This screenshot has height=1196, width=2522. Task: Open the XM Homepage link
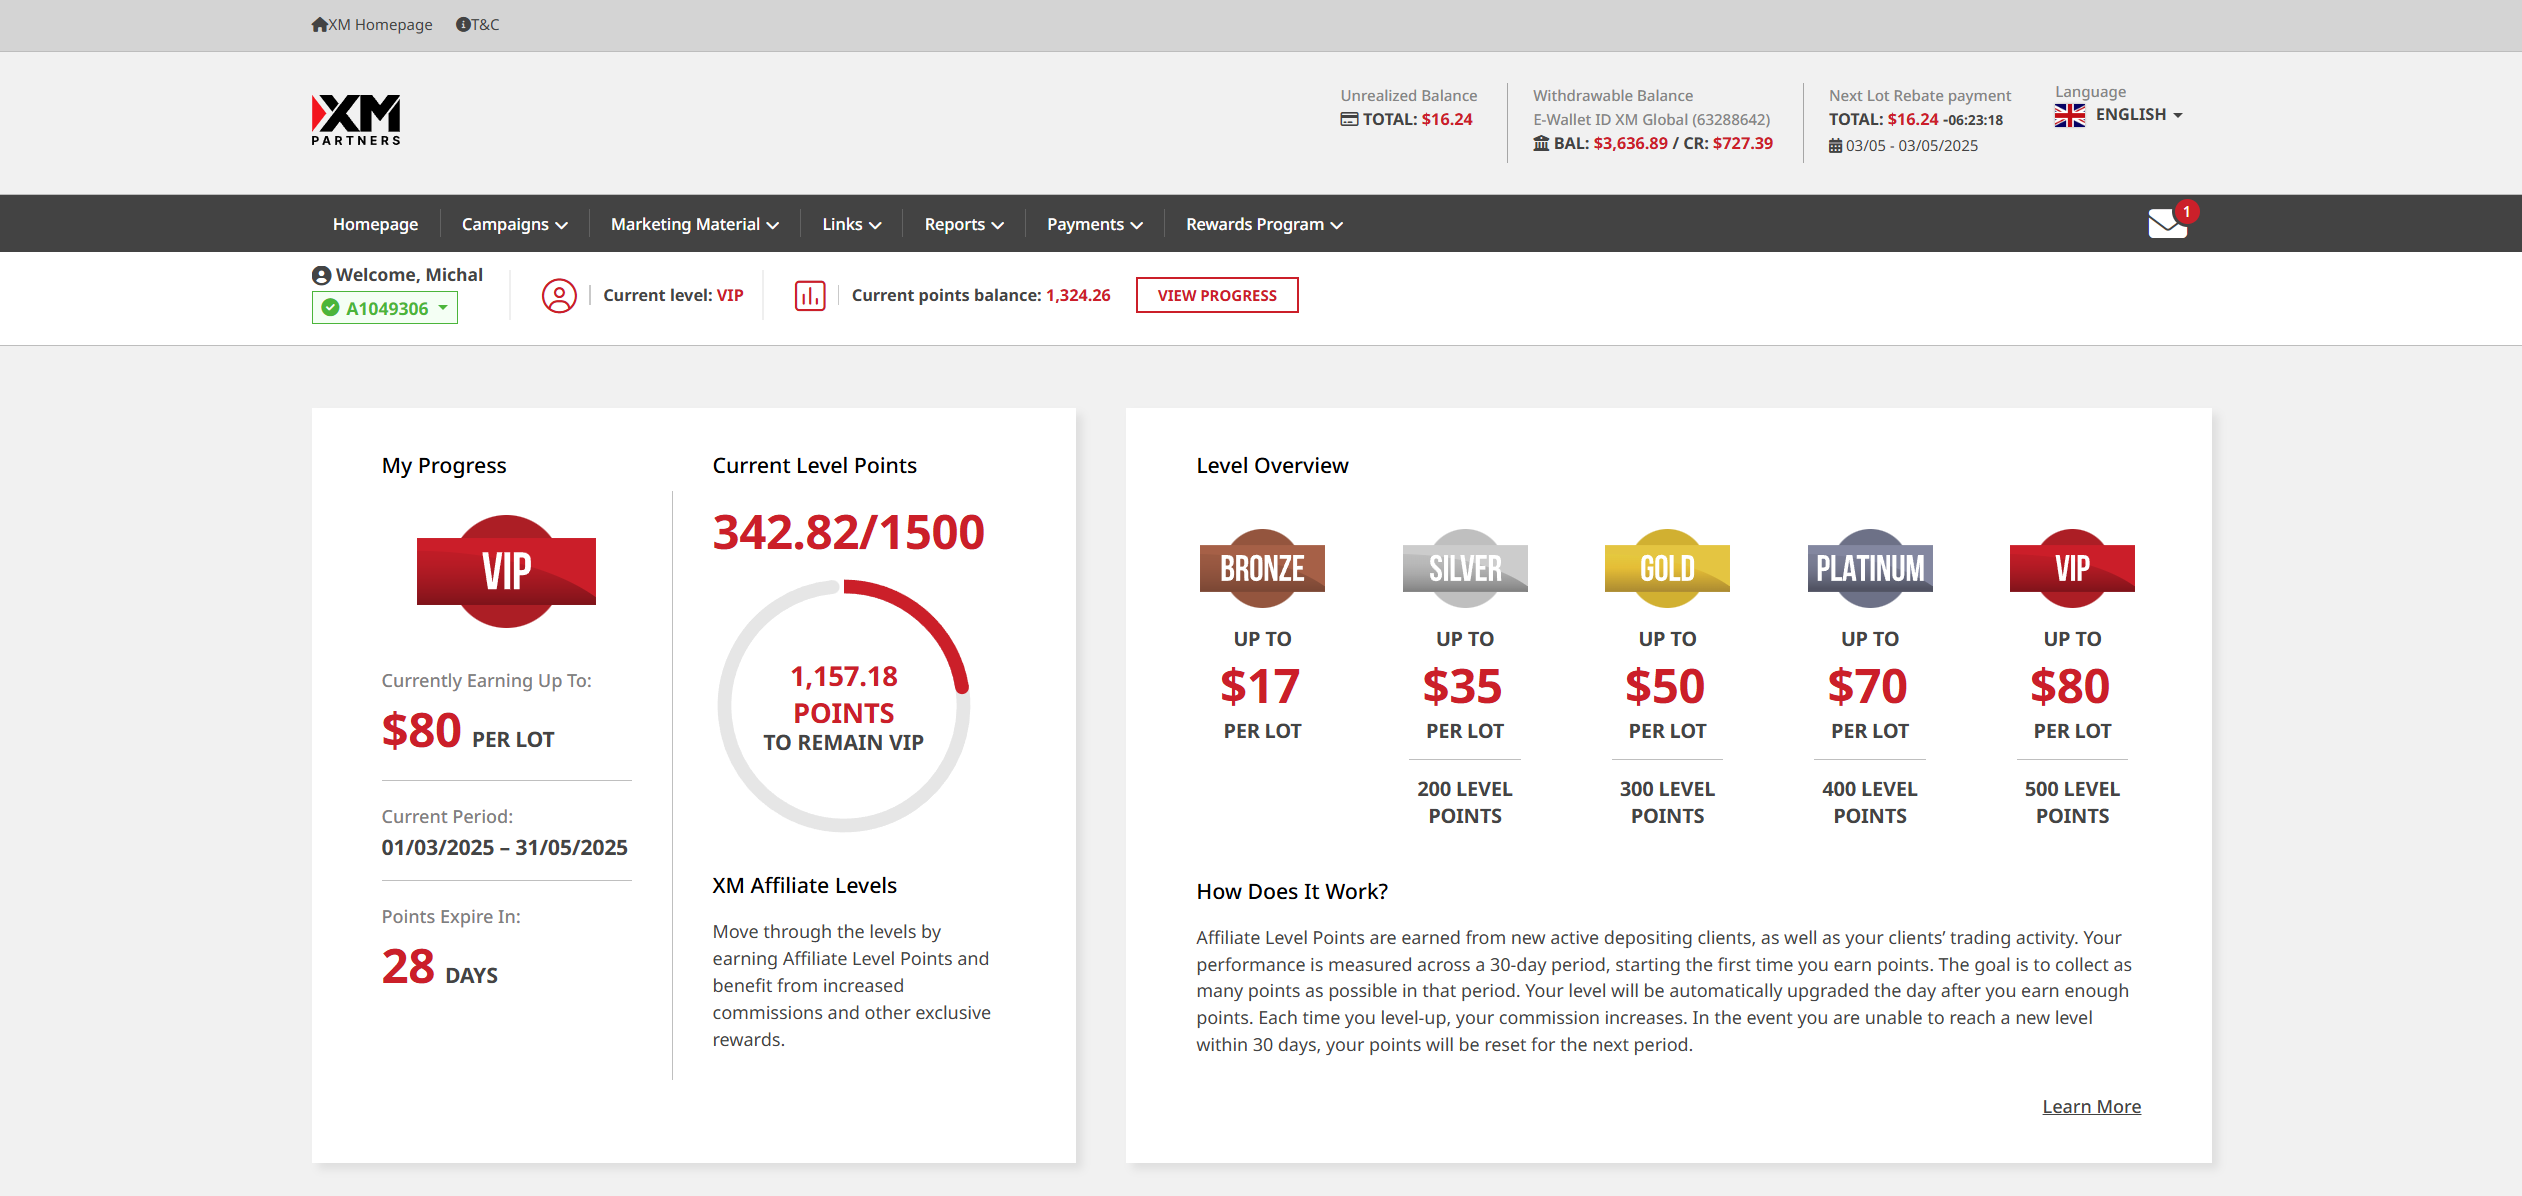(x=380, y=24)
